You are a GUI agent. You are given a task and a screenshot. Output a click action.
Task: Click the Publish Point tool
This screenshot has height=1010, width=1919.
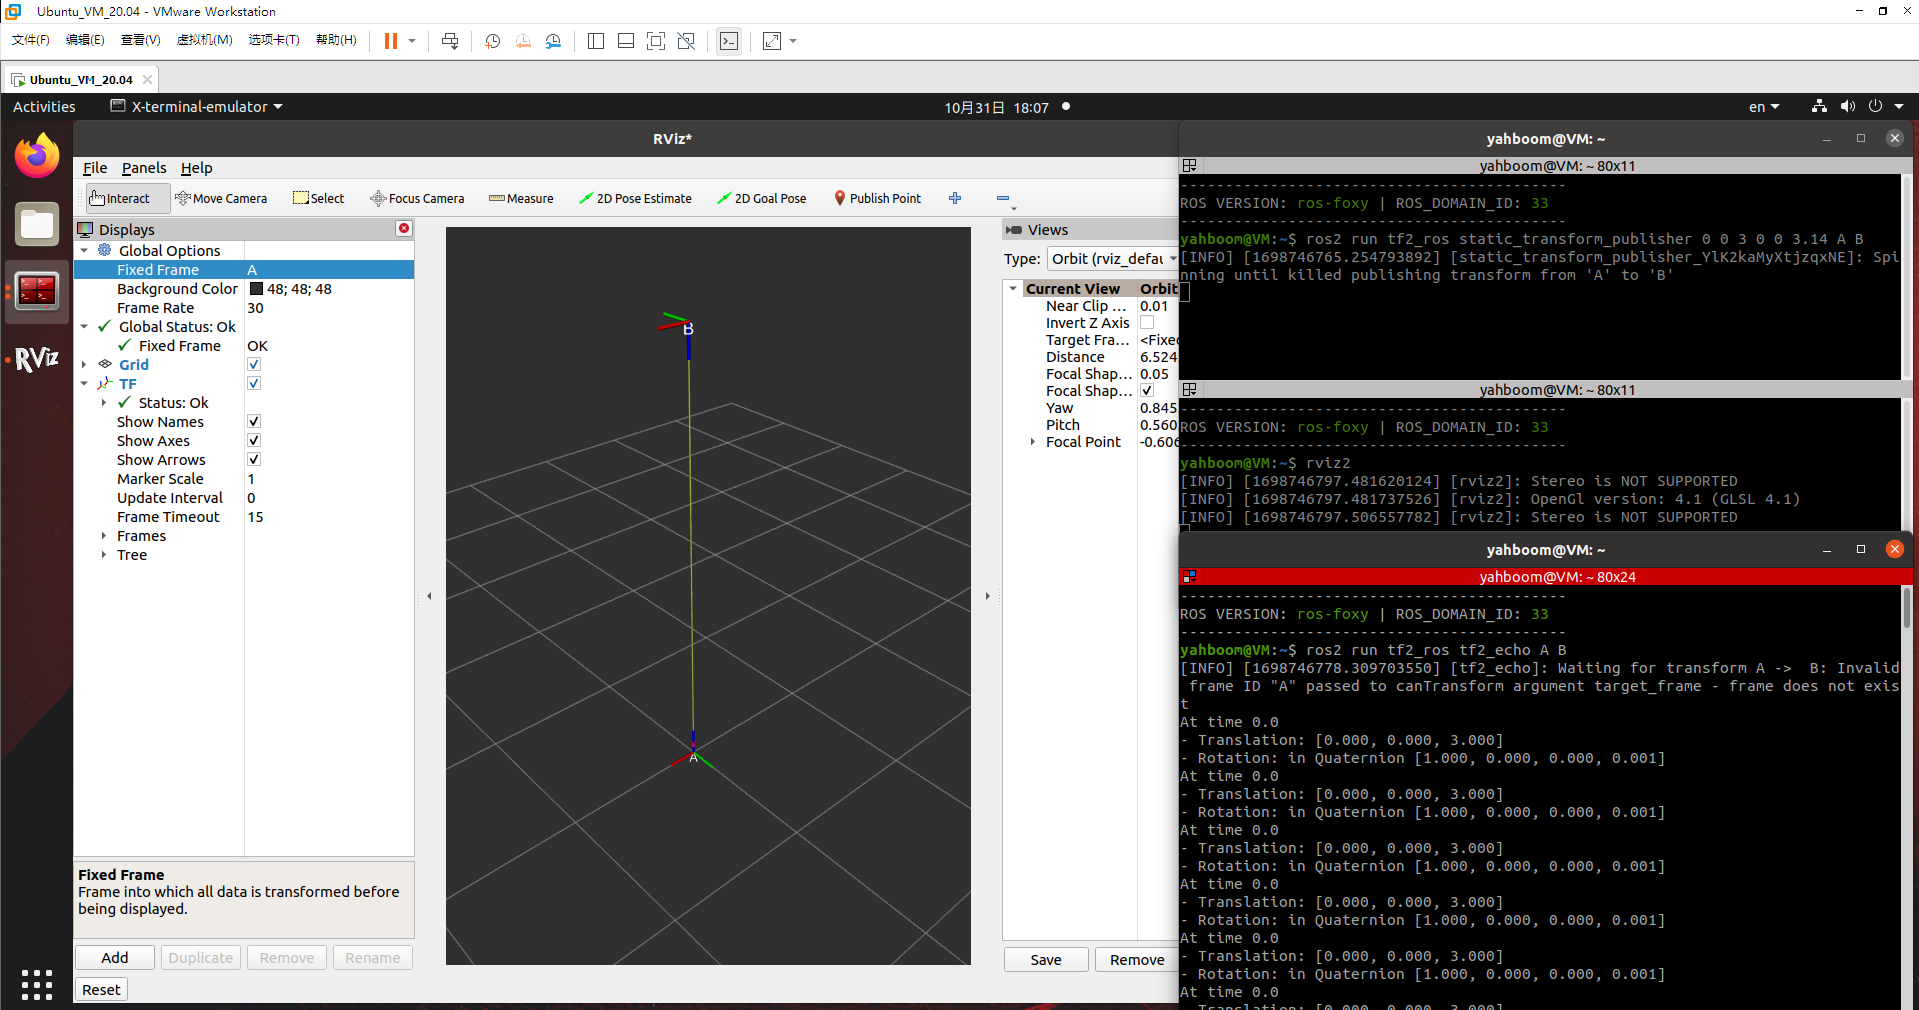point(877,198)
